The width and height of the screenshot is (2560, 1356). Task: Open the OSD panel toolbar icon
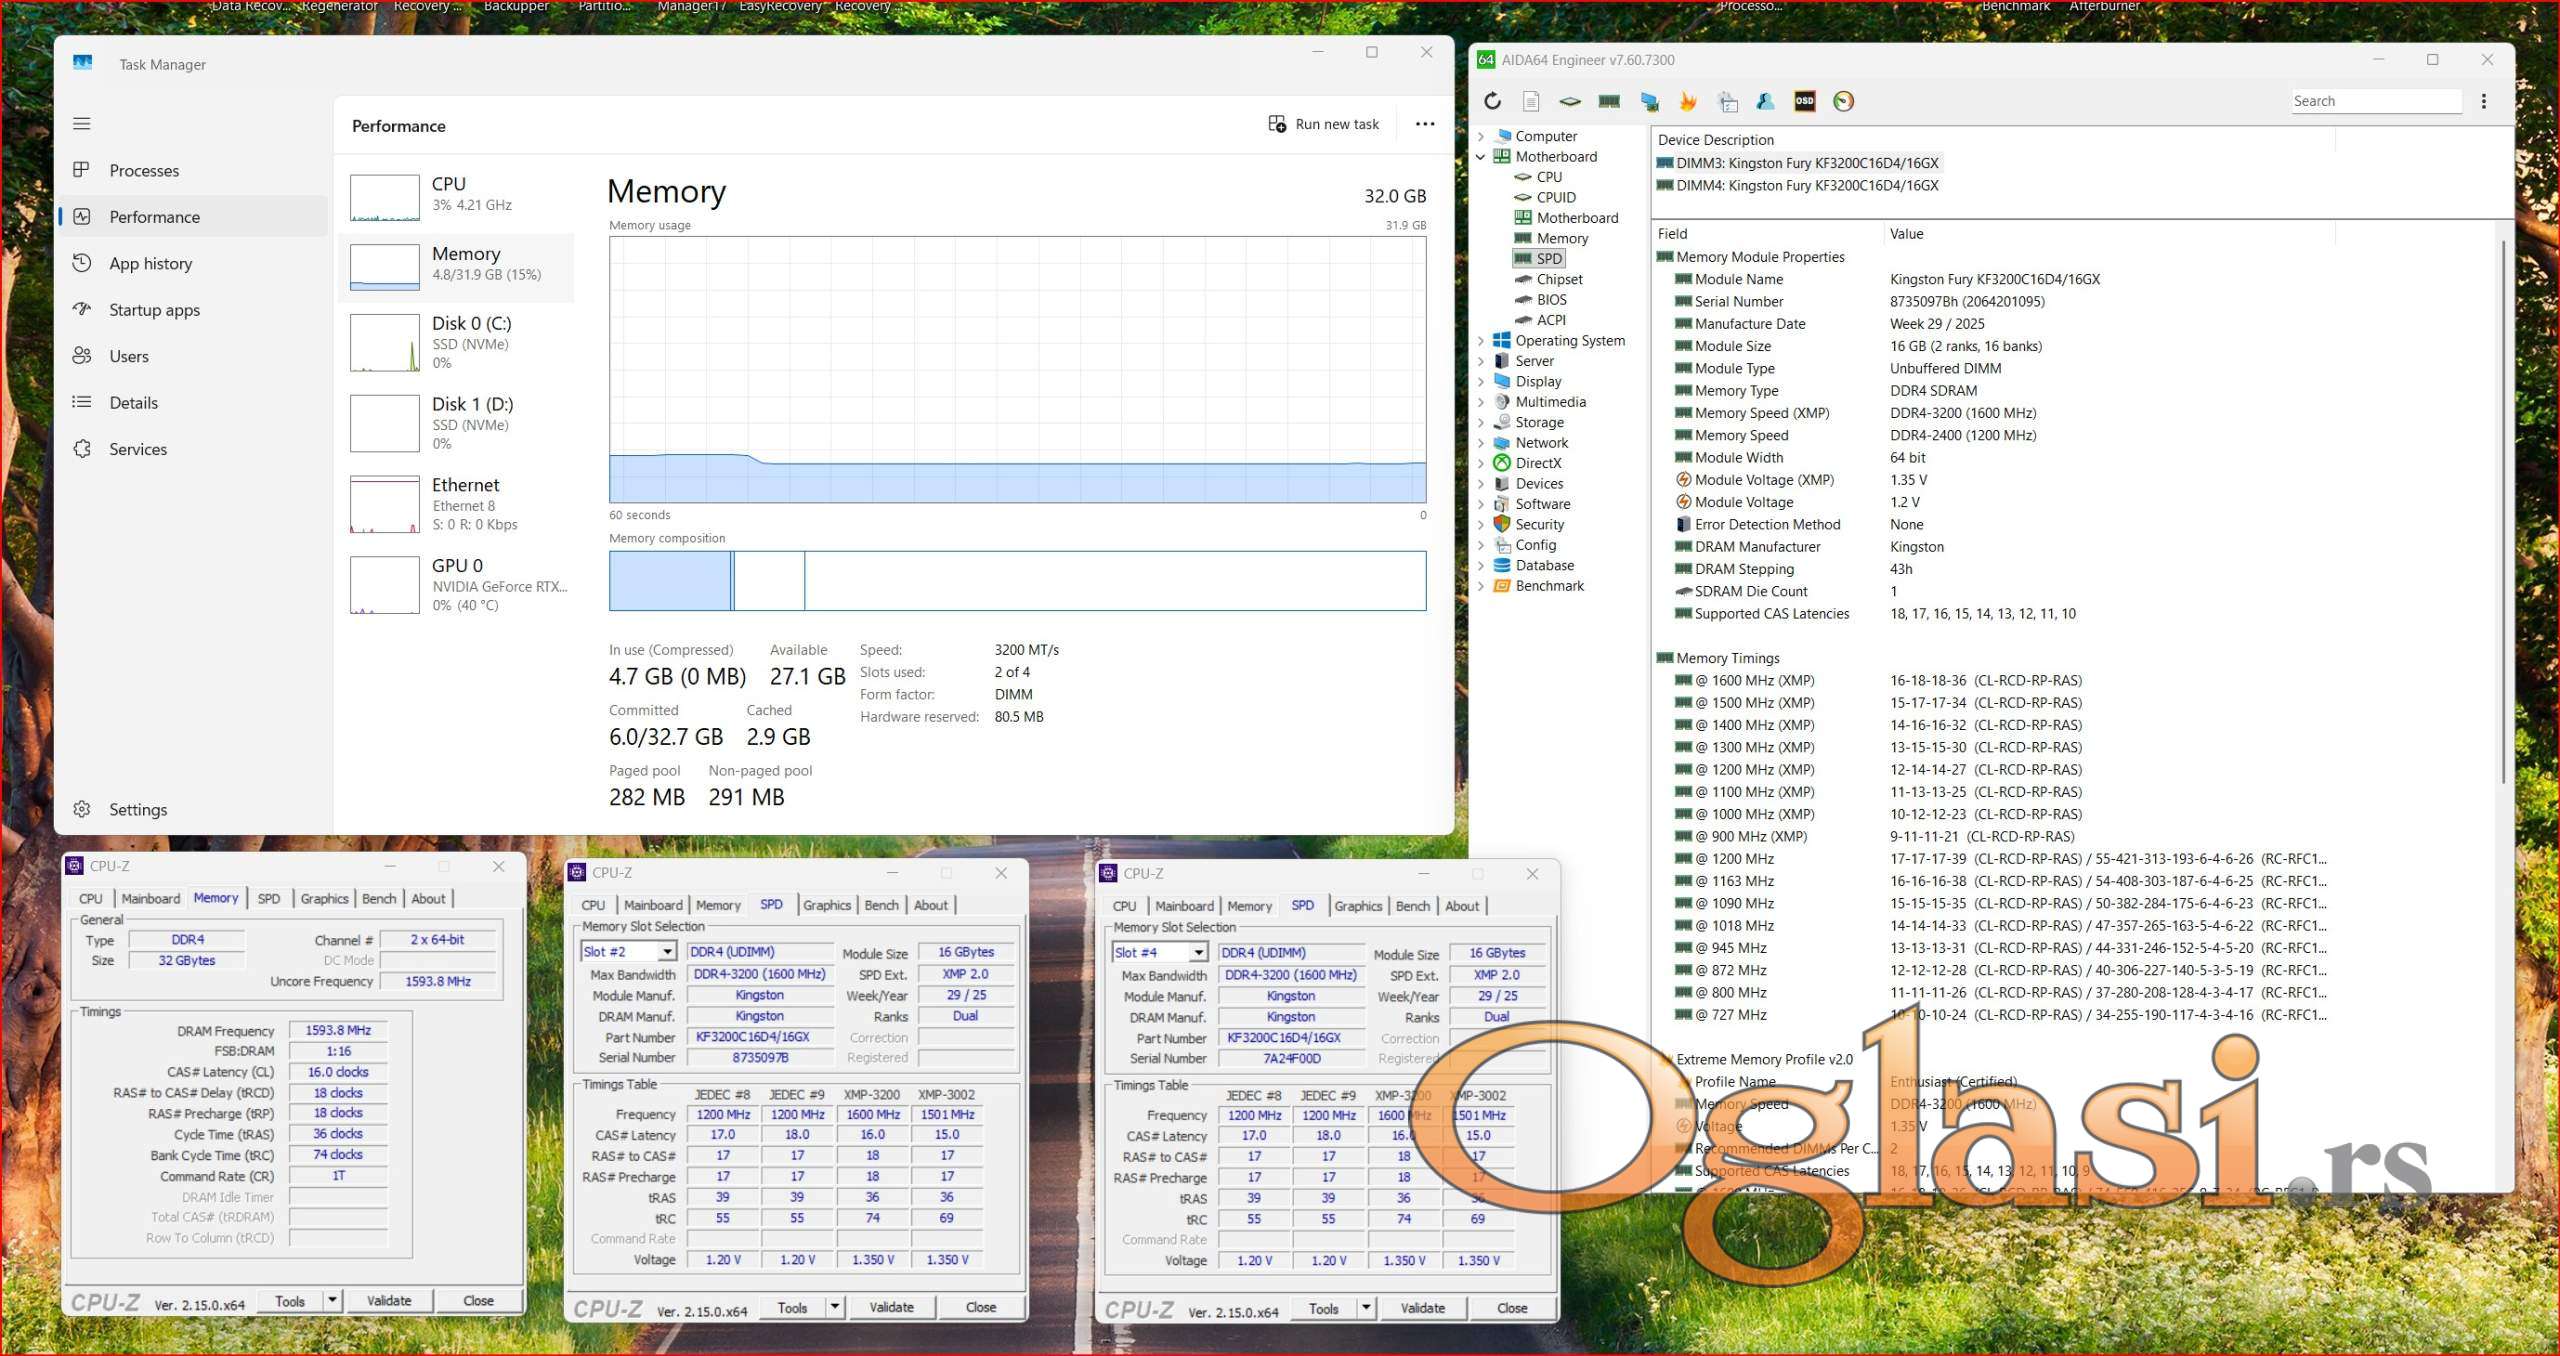[1804, 101]
